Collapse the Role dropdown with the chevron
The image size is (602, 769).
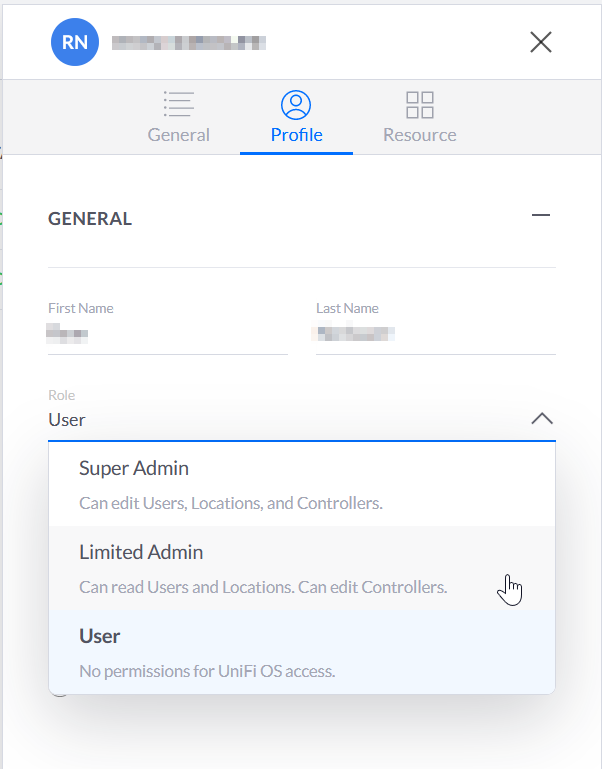coord(542,419)
